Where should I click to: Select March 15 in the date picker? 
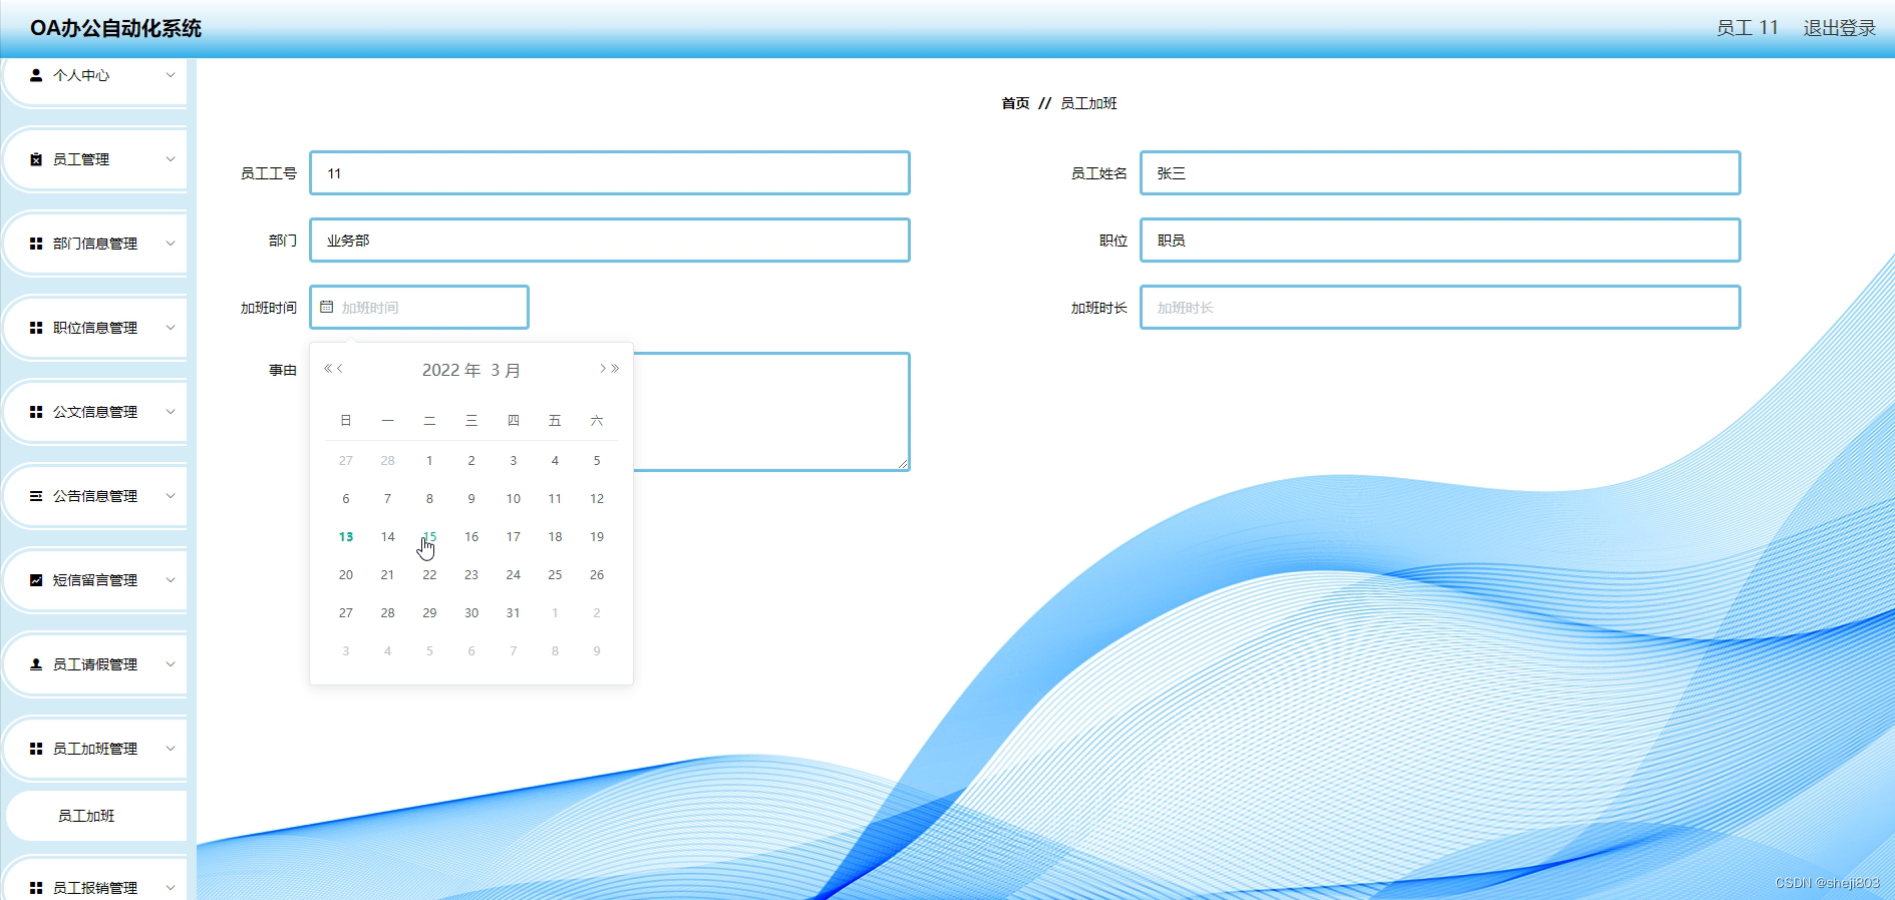[429, 537]
